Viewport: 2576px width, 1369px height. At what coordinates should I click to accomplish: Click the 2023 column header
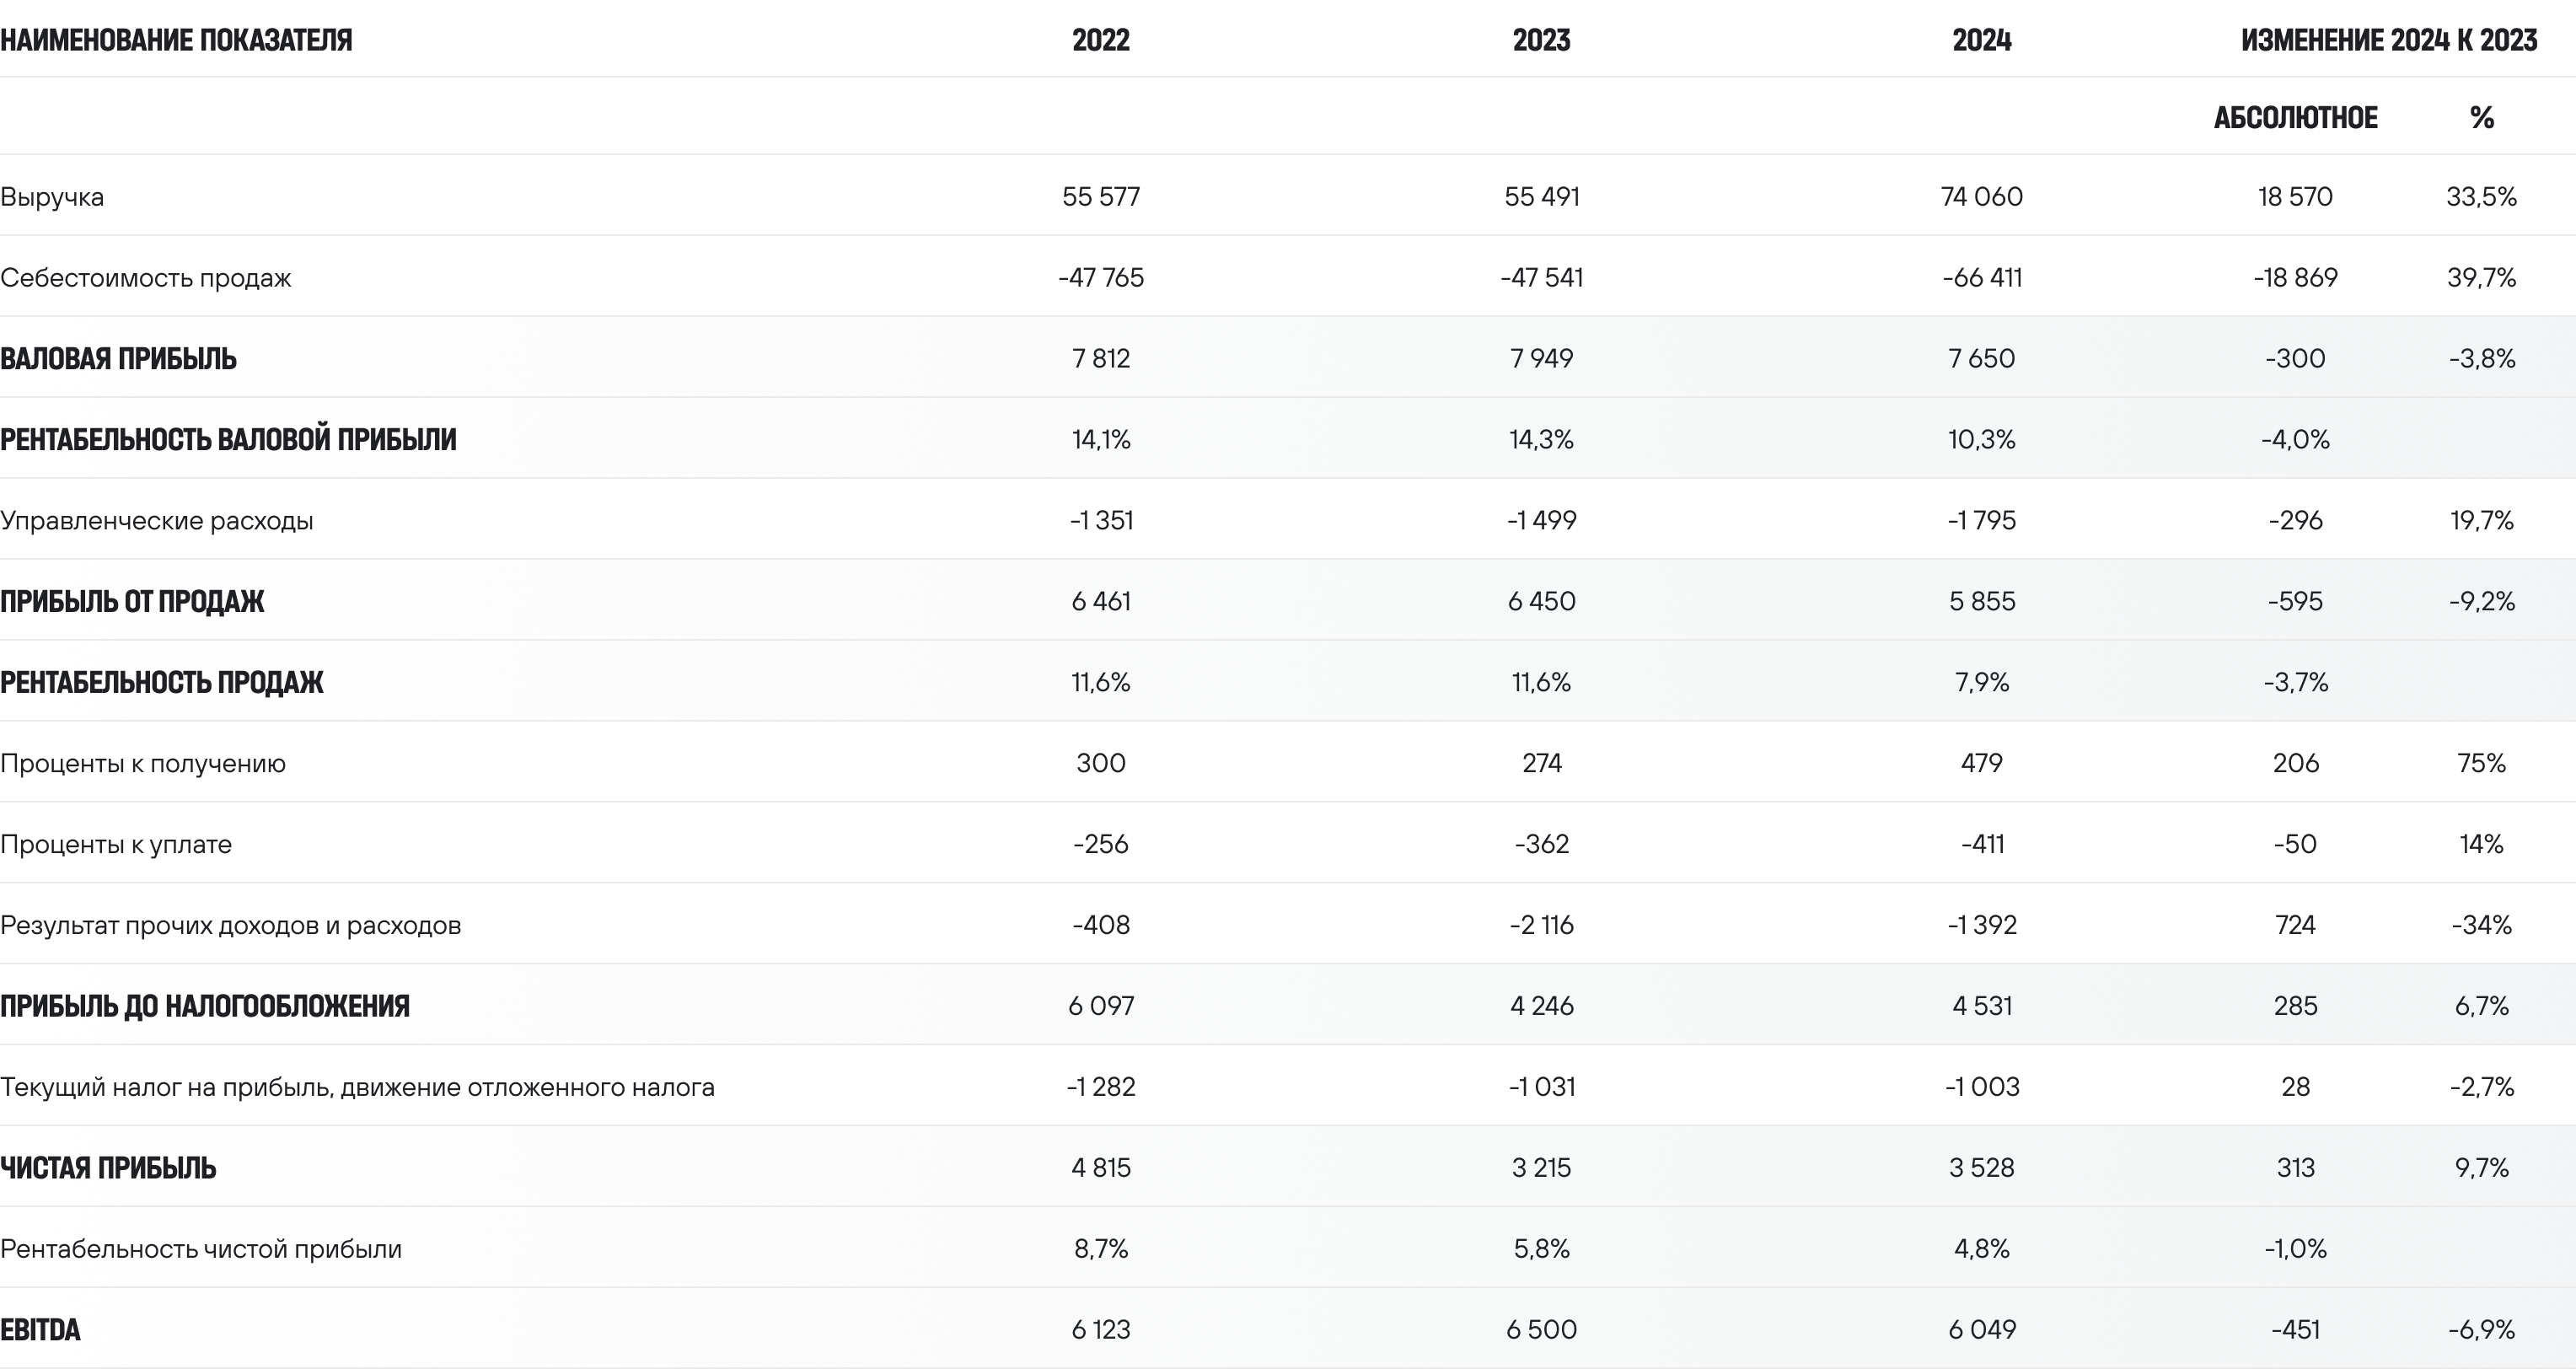coord(1541,40)
